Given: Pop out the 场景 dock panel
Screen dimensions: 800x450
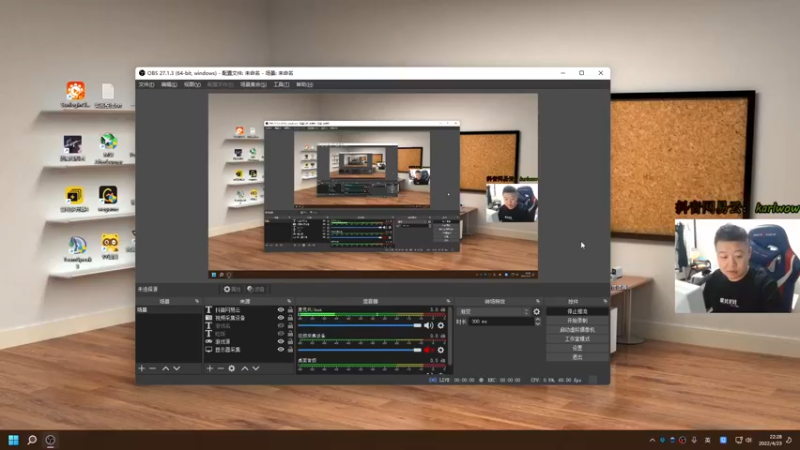Looking at the screenshot, I should pyautogui.click(x=197, y=302).
